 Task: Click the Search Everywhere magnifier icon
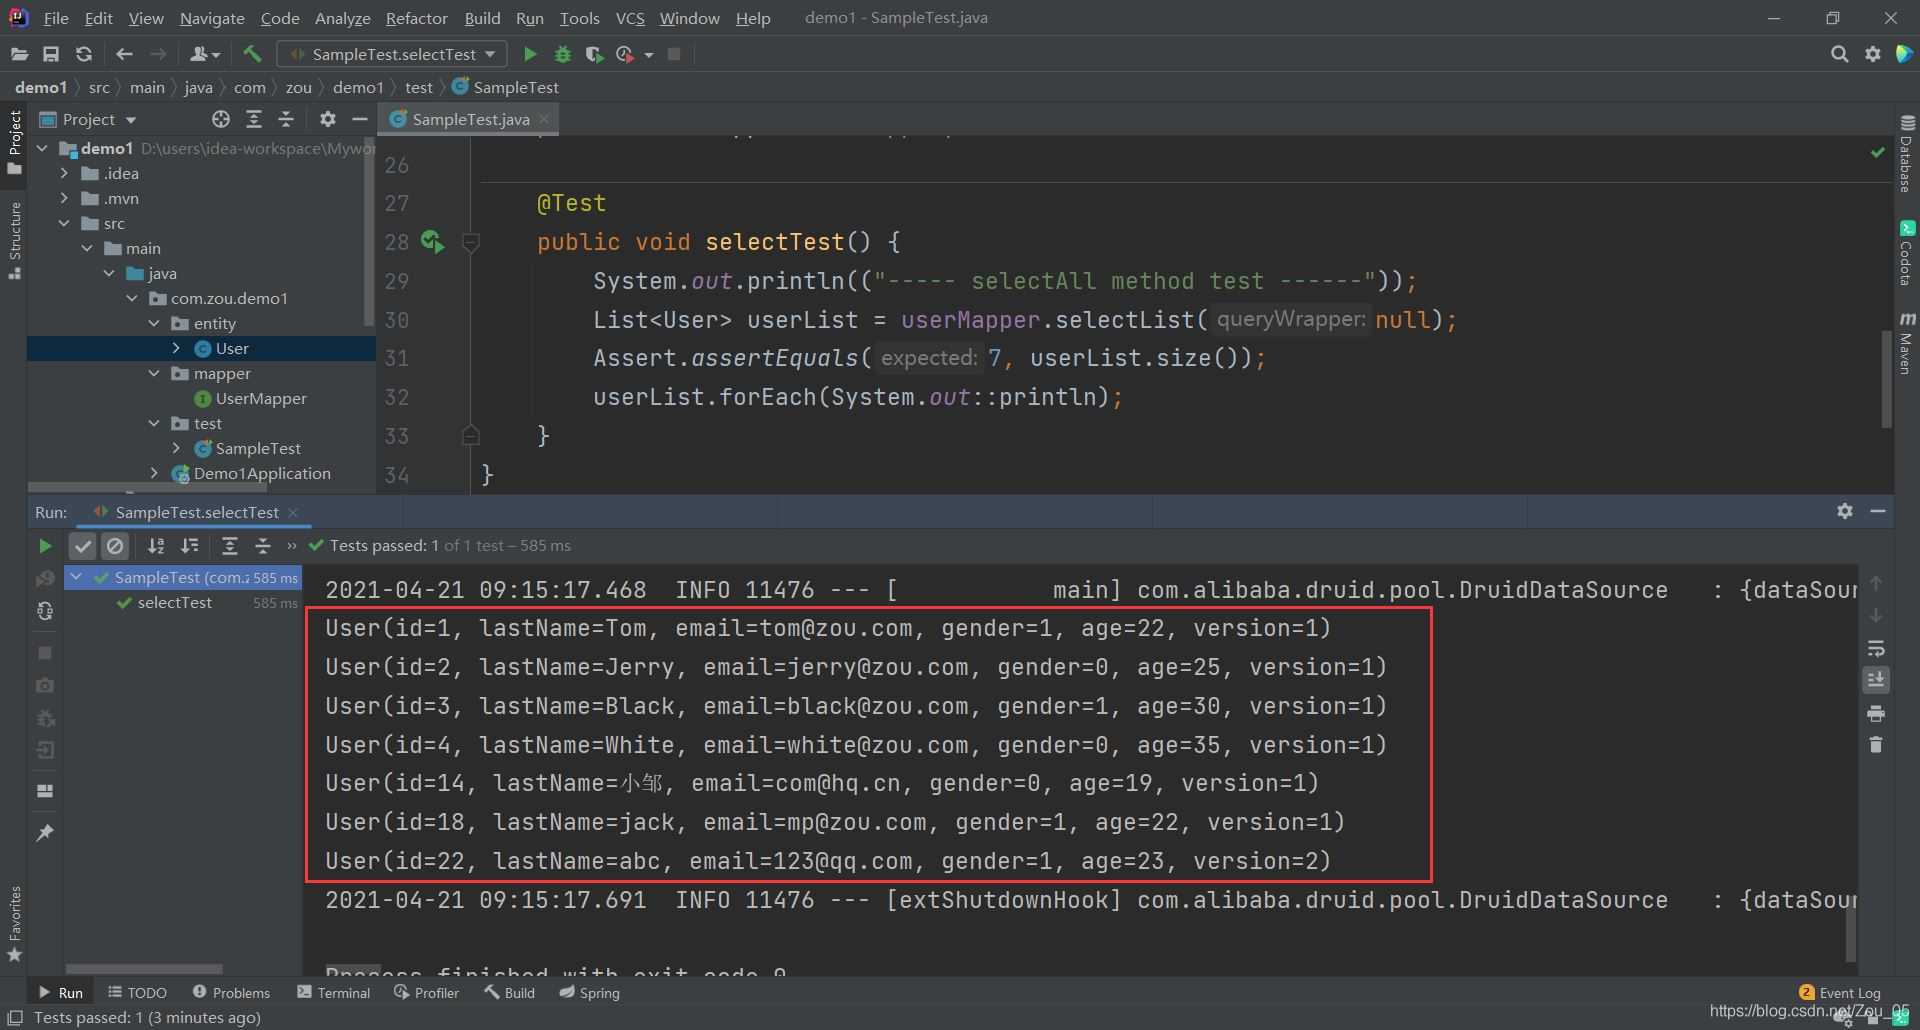click(x=1839, y=54)
